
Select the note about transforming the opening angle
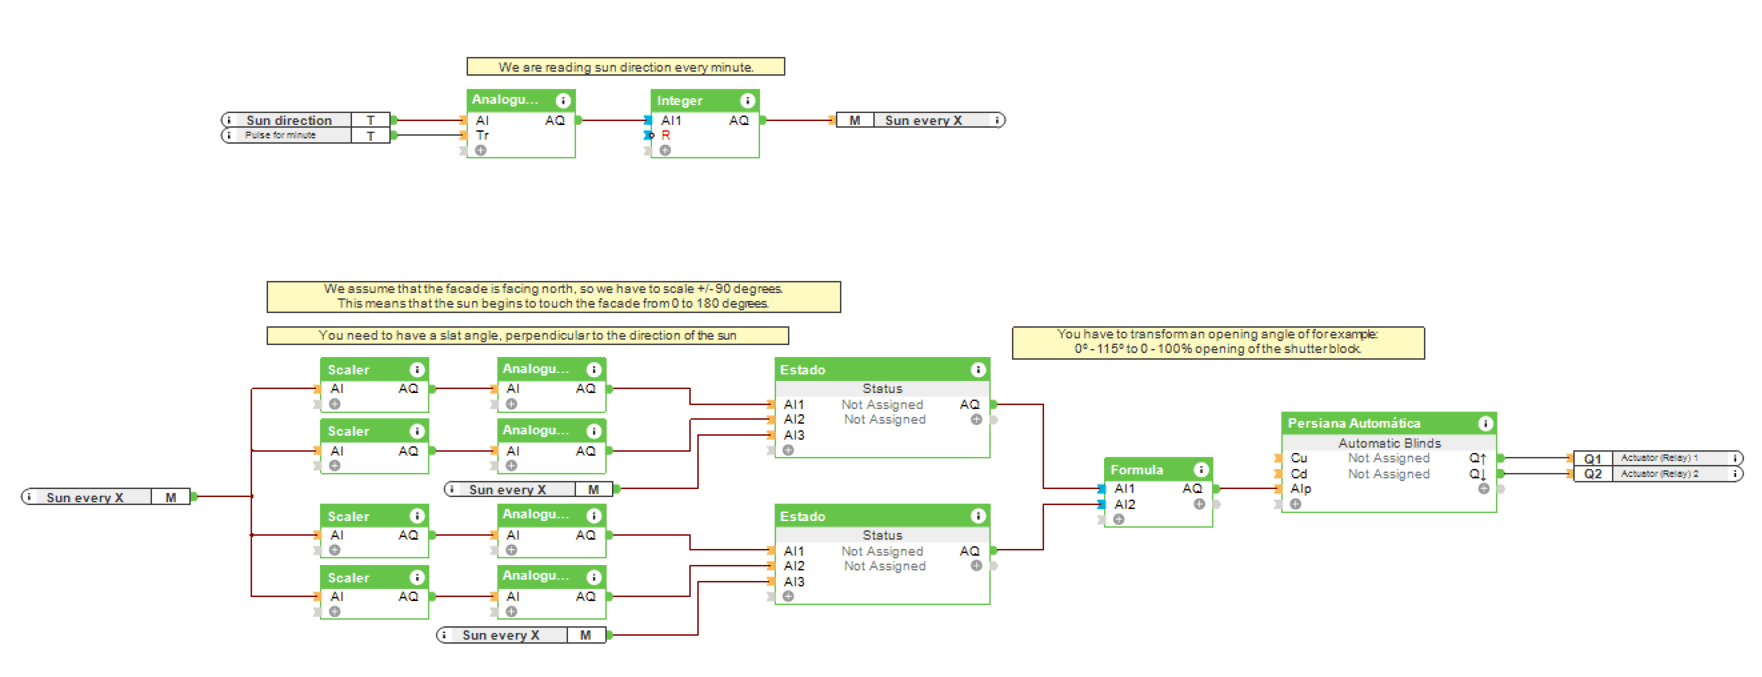1217,342
